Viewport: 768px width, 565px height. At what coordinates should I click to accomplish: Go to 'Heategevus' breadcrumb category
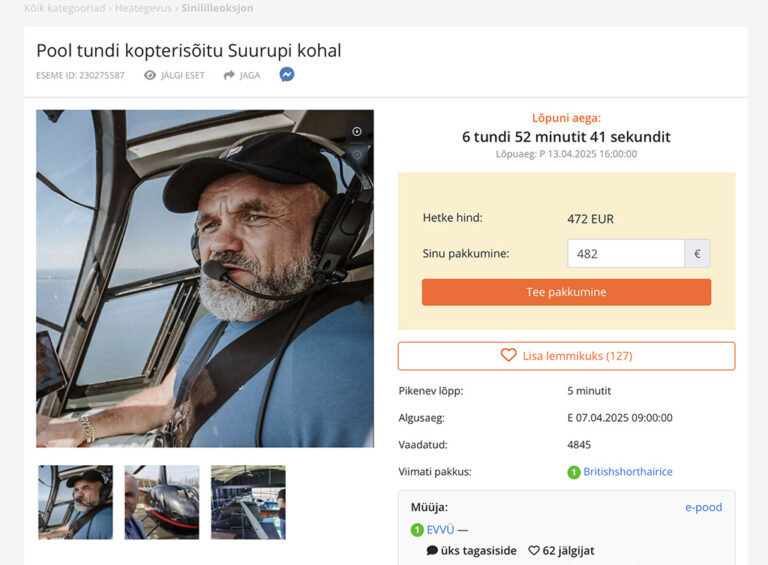(x=143, y=8)
